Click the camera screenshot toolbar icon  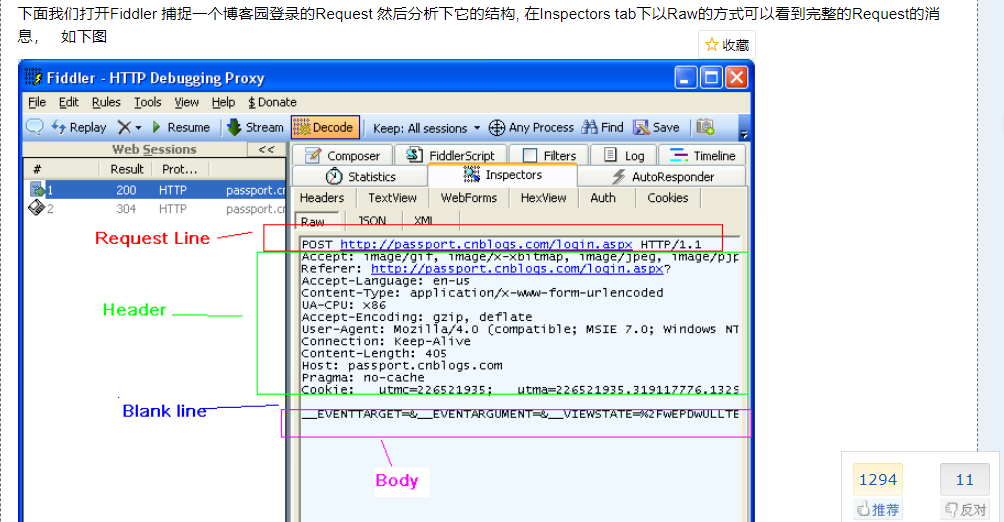tap(705, 127)
